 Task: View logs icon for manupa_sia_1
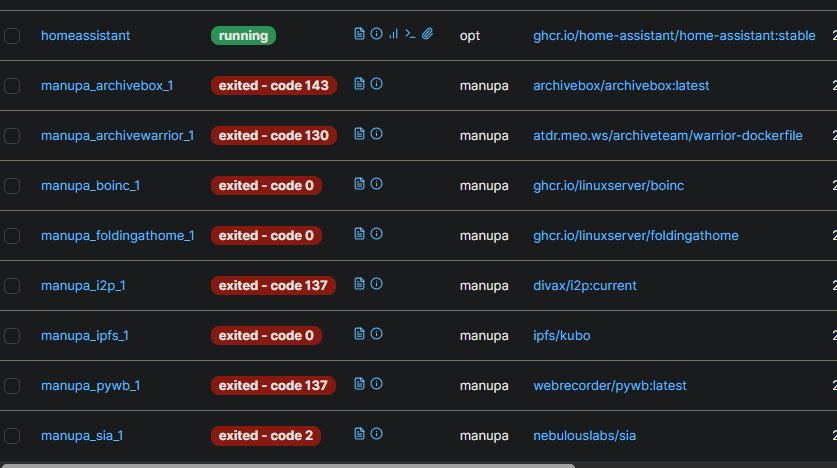(359, 434)
